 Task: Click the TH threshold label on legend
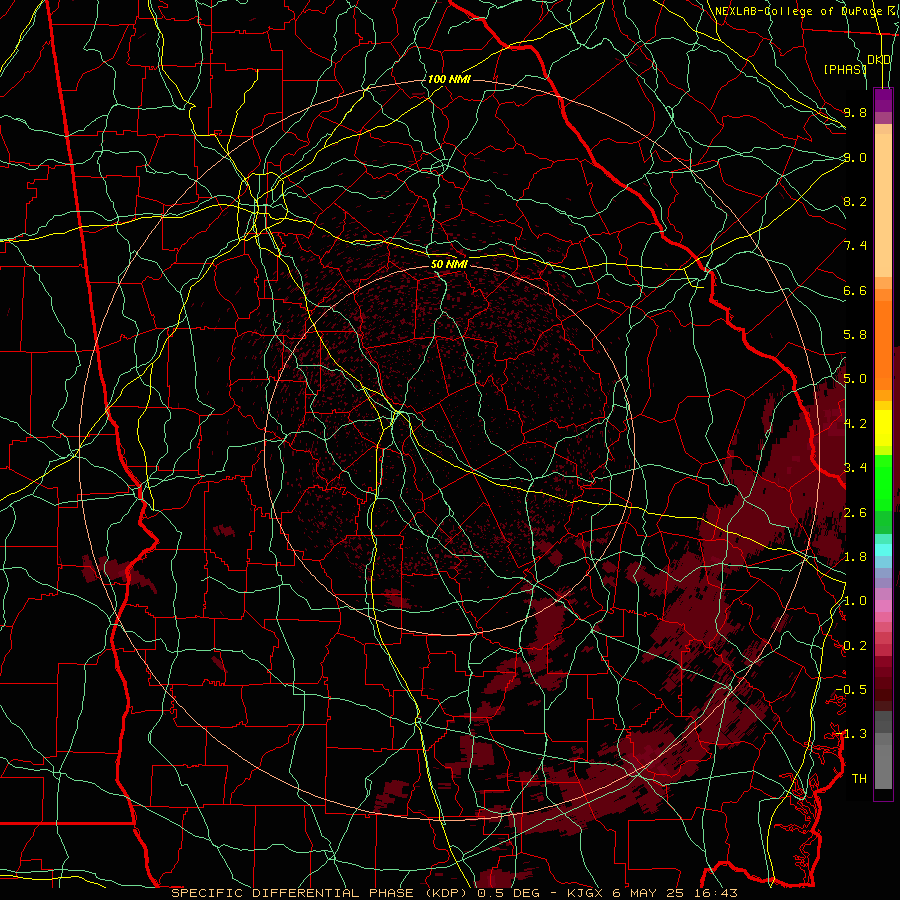pyautogui.click(x=859, y=779)
